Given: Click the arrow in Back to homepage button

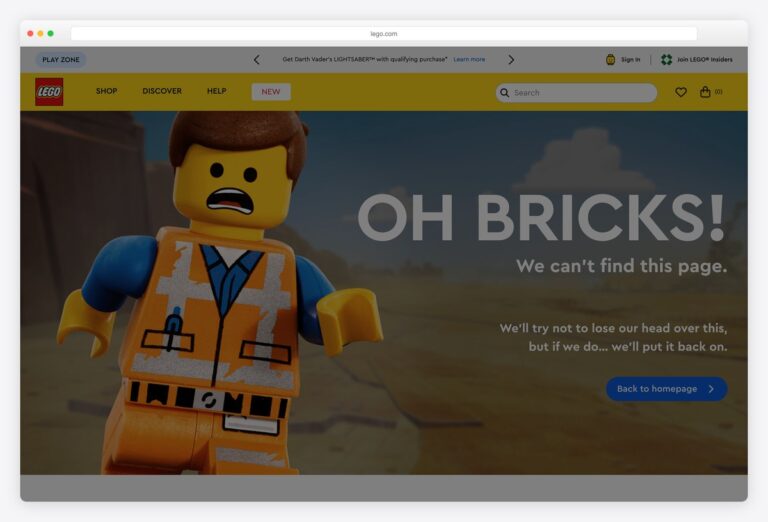Looking at the screenshot, I should (711, 389).
